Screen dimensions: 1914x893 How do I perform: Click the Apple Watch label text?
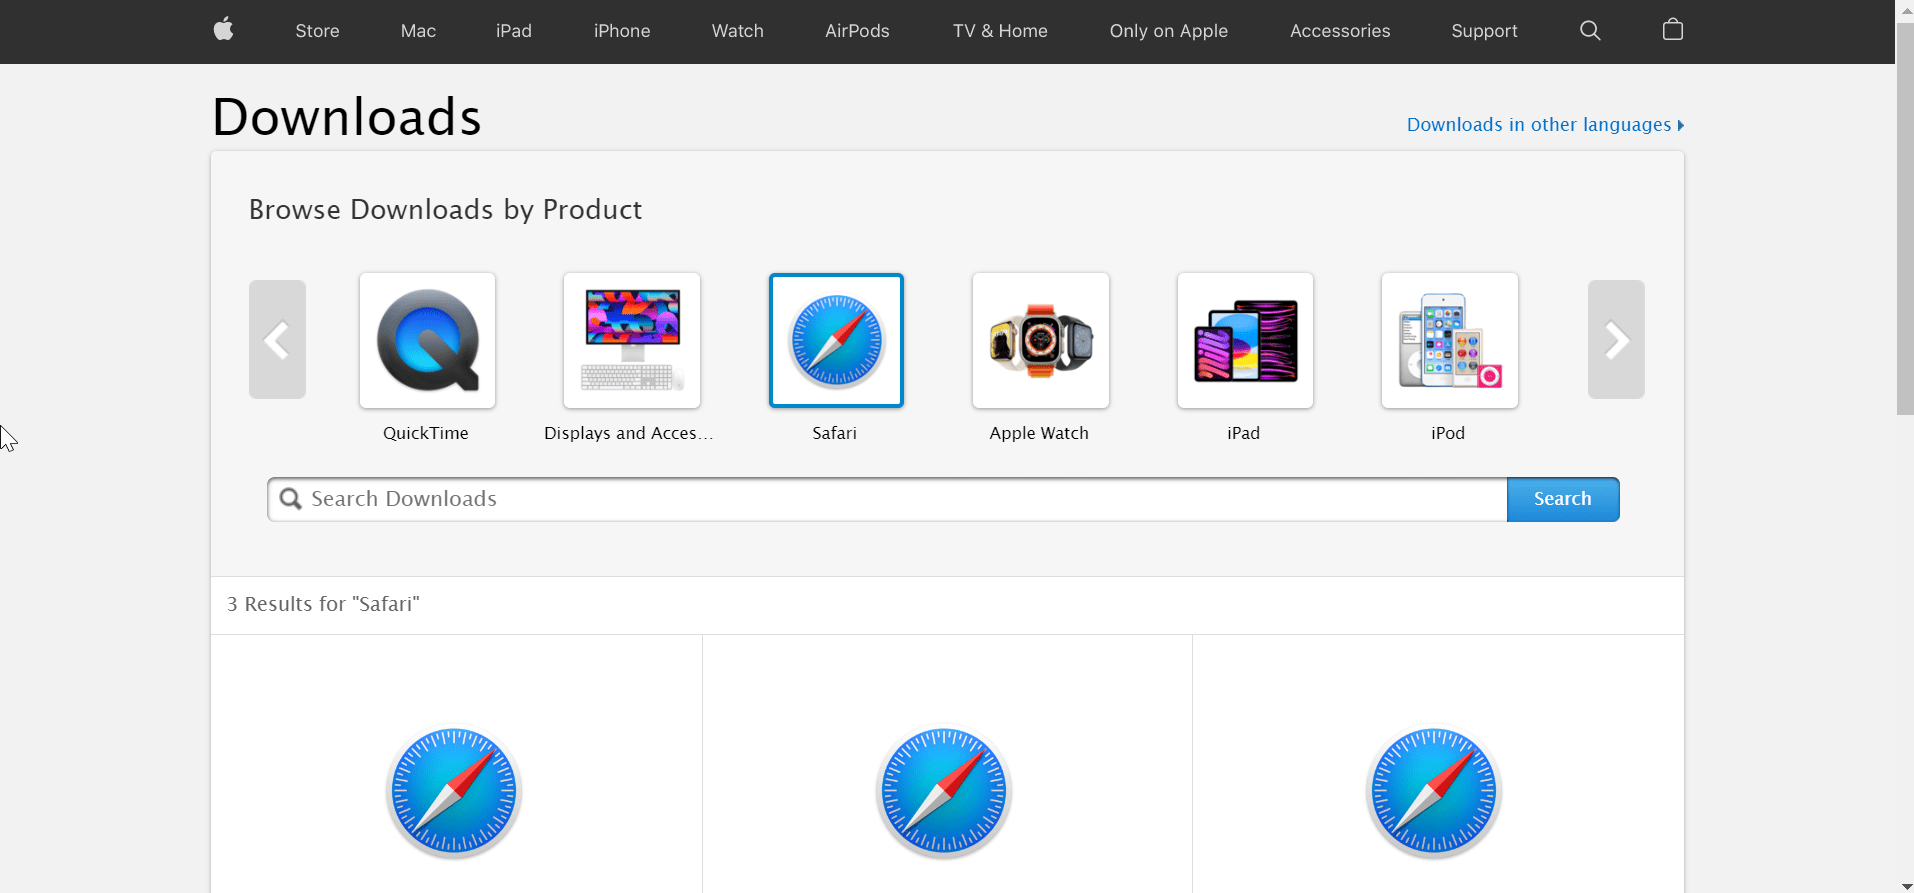(x=1039, y=433)
